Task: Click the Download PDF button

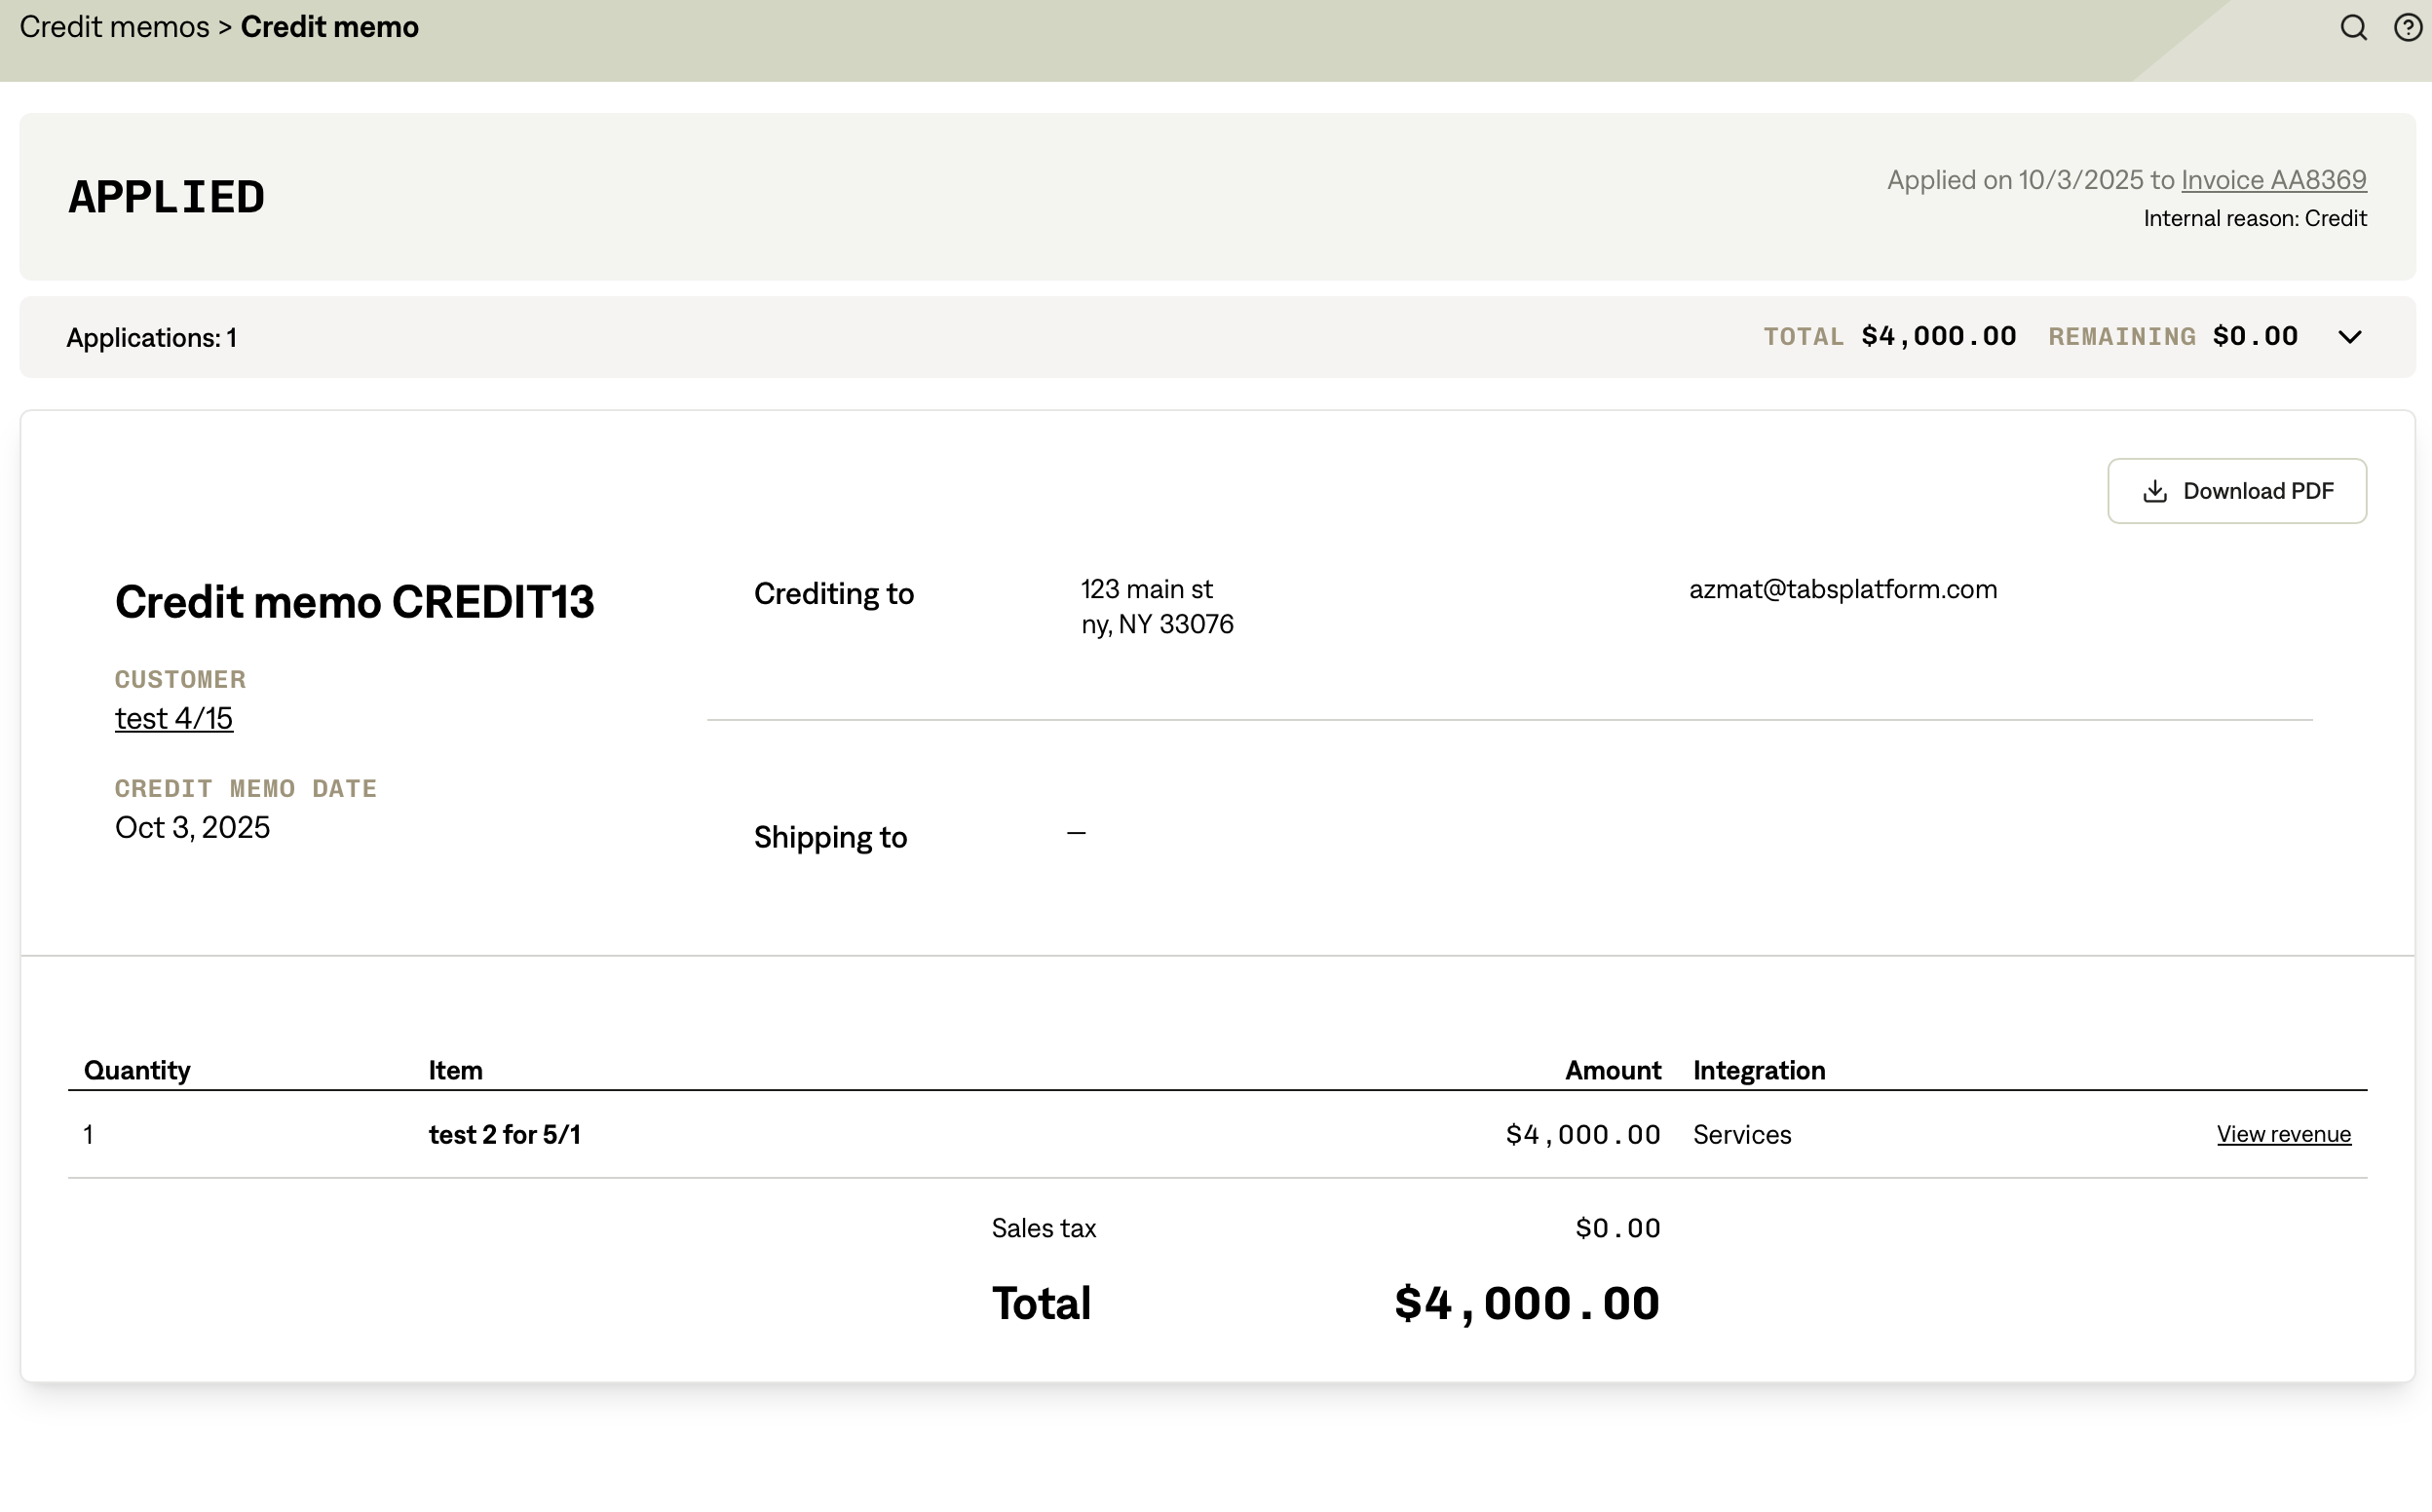Action: pyautogui.click(x=2236, y=491)
